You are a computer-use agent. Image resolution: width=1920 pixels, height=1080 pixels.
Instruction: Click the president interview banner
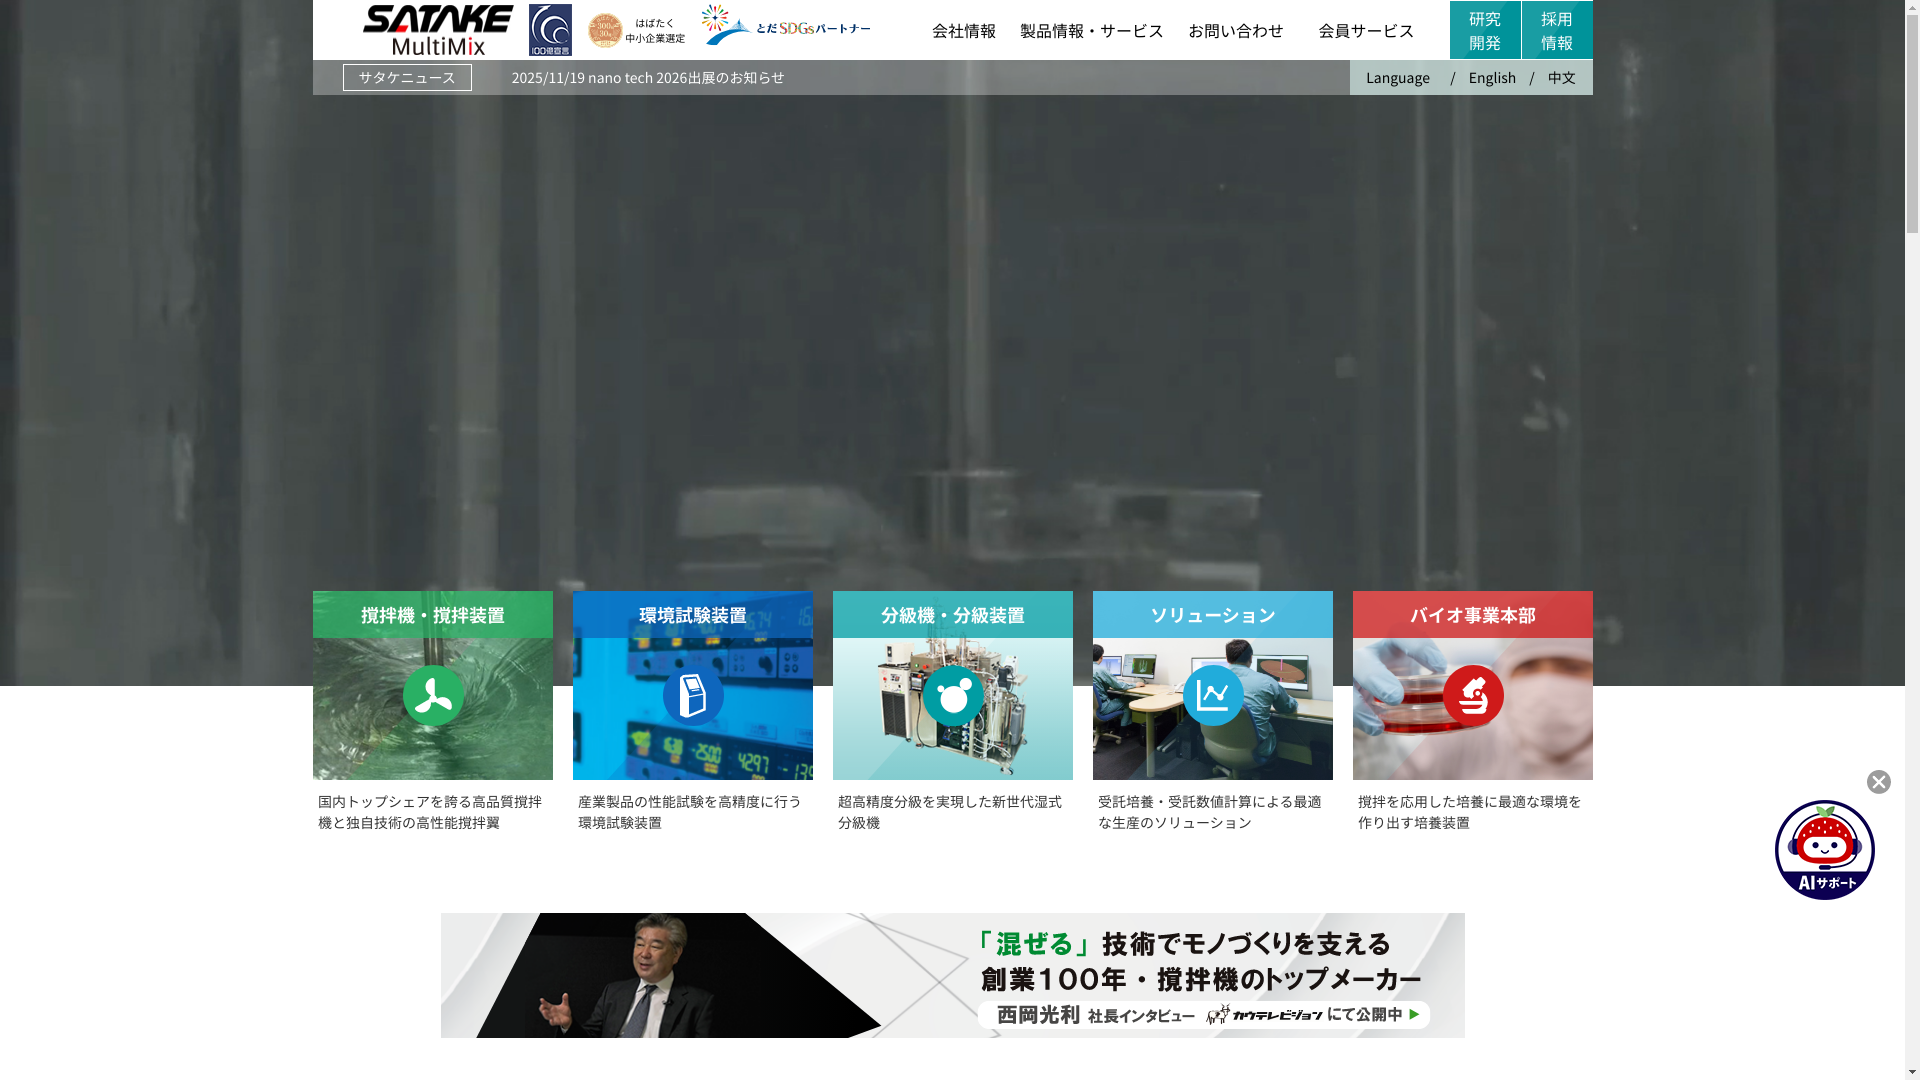(x=952, y=975)
